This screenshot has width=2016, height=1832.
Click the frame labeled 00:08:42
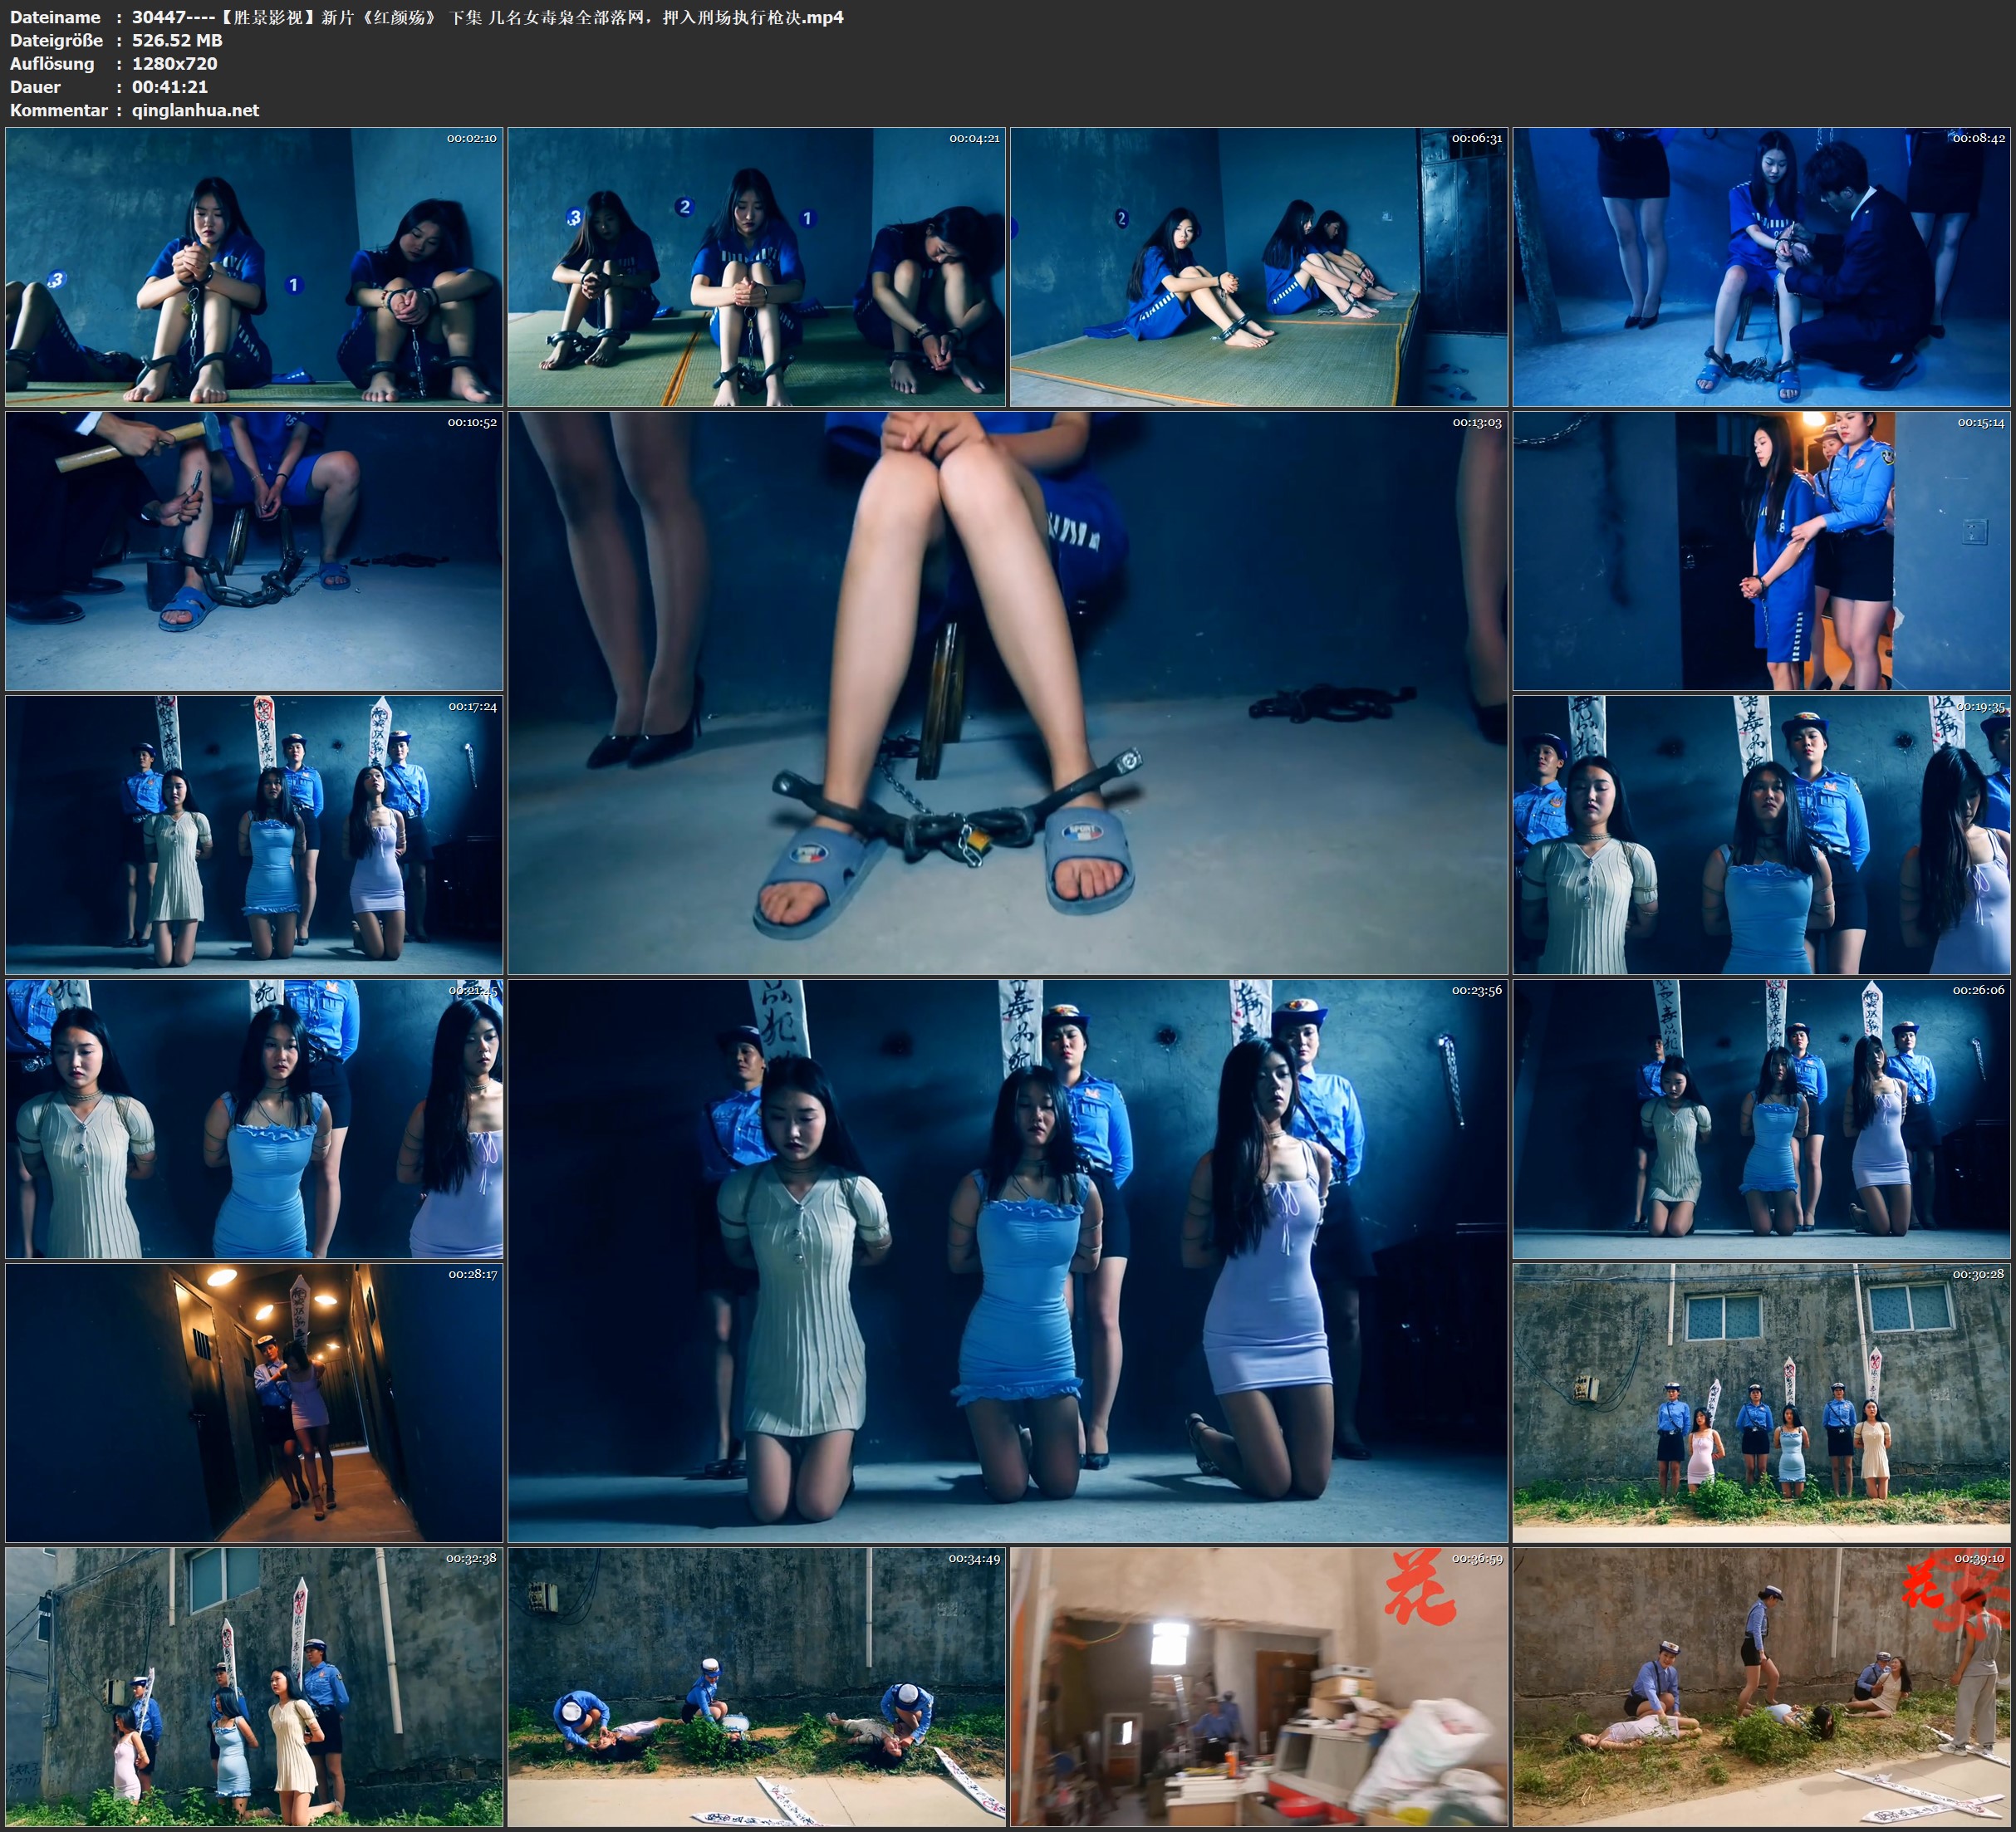coord(1761,266)
